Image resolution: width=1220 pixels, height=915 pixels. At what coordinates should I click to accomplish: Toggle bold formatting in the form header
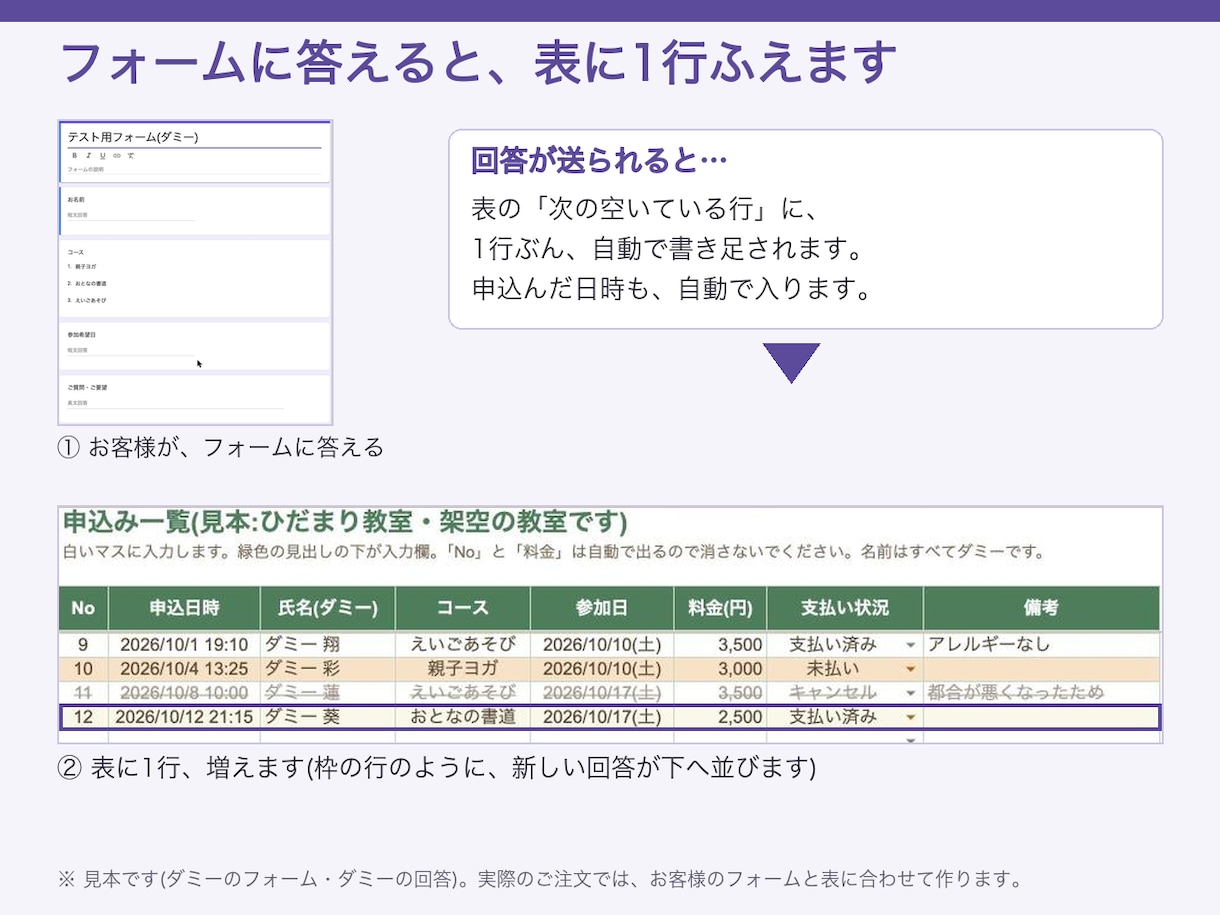[x=75, y=156]
